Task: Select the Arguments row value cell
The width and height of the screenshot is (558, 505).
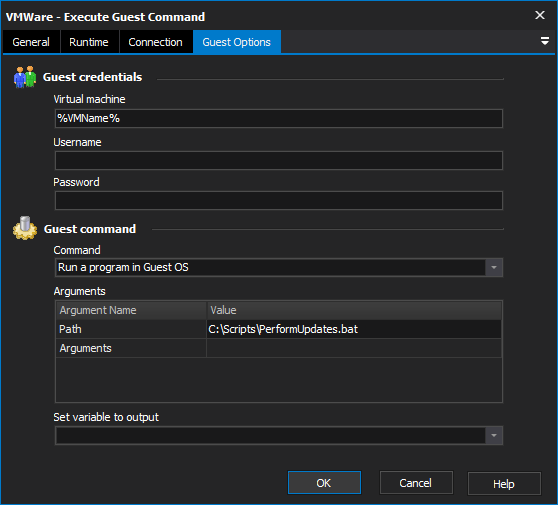Action: point(354,348)
